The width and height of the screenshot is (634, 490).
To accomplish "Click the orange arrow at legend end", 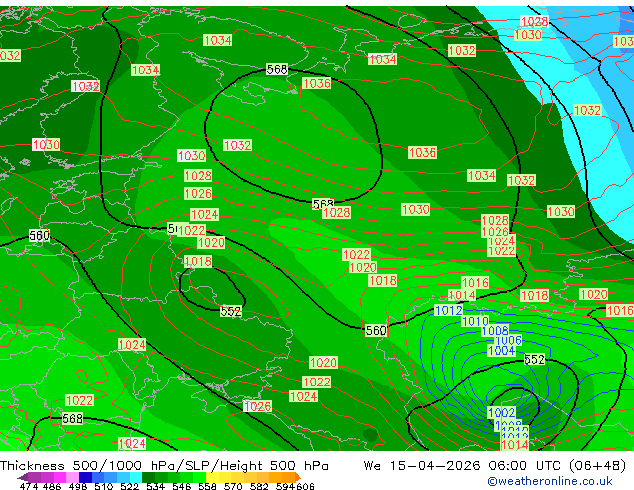I will [x=298, y=477].
